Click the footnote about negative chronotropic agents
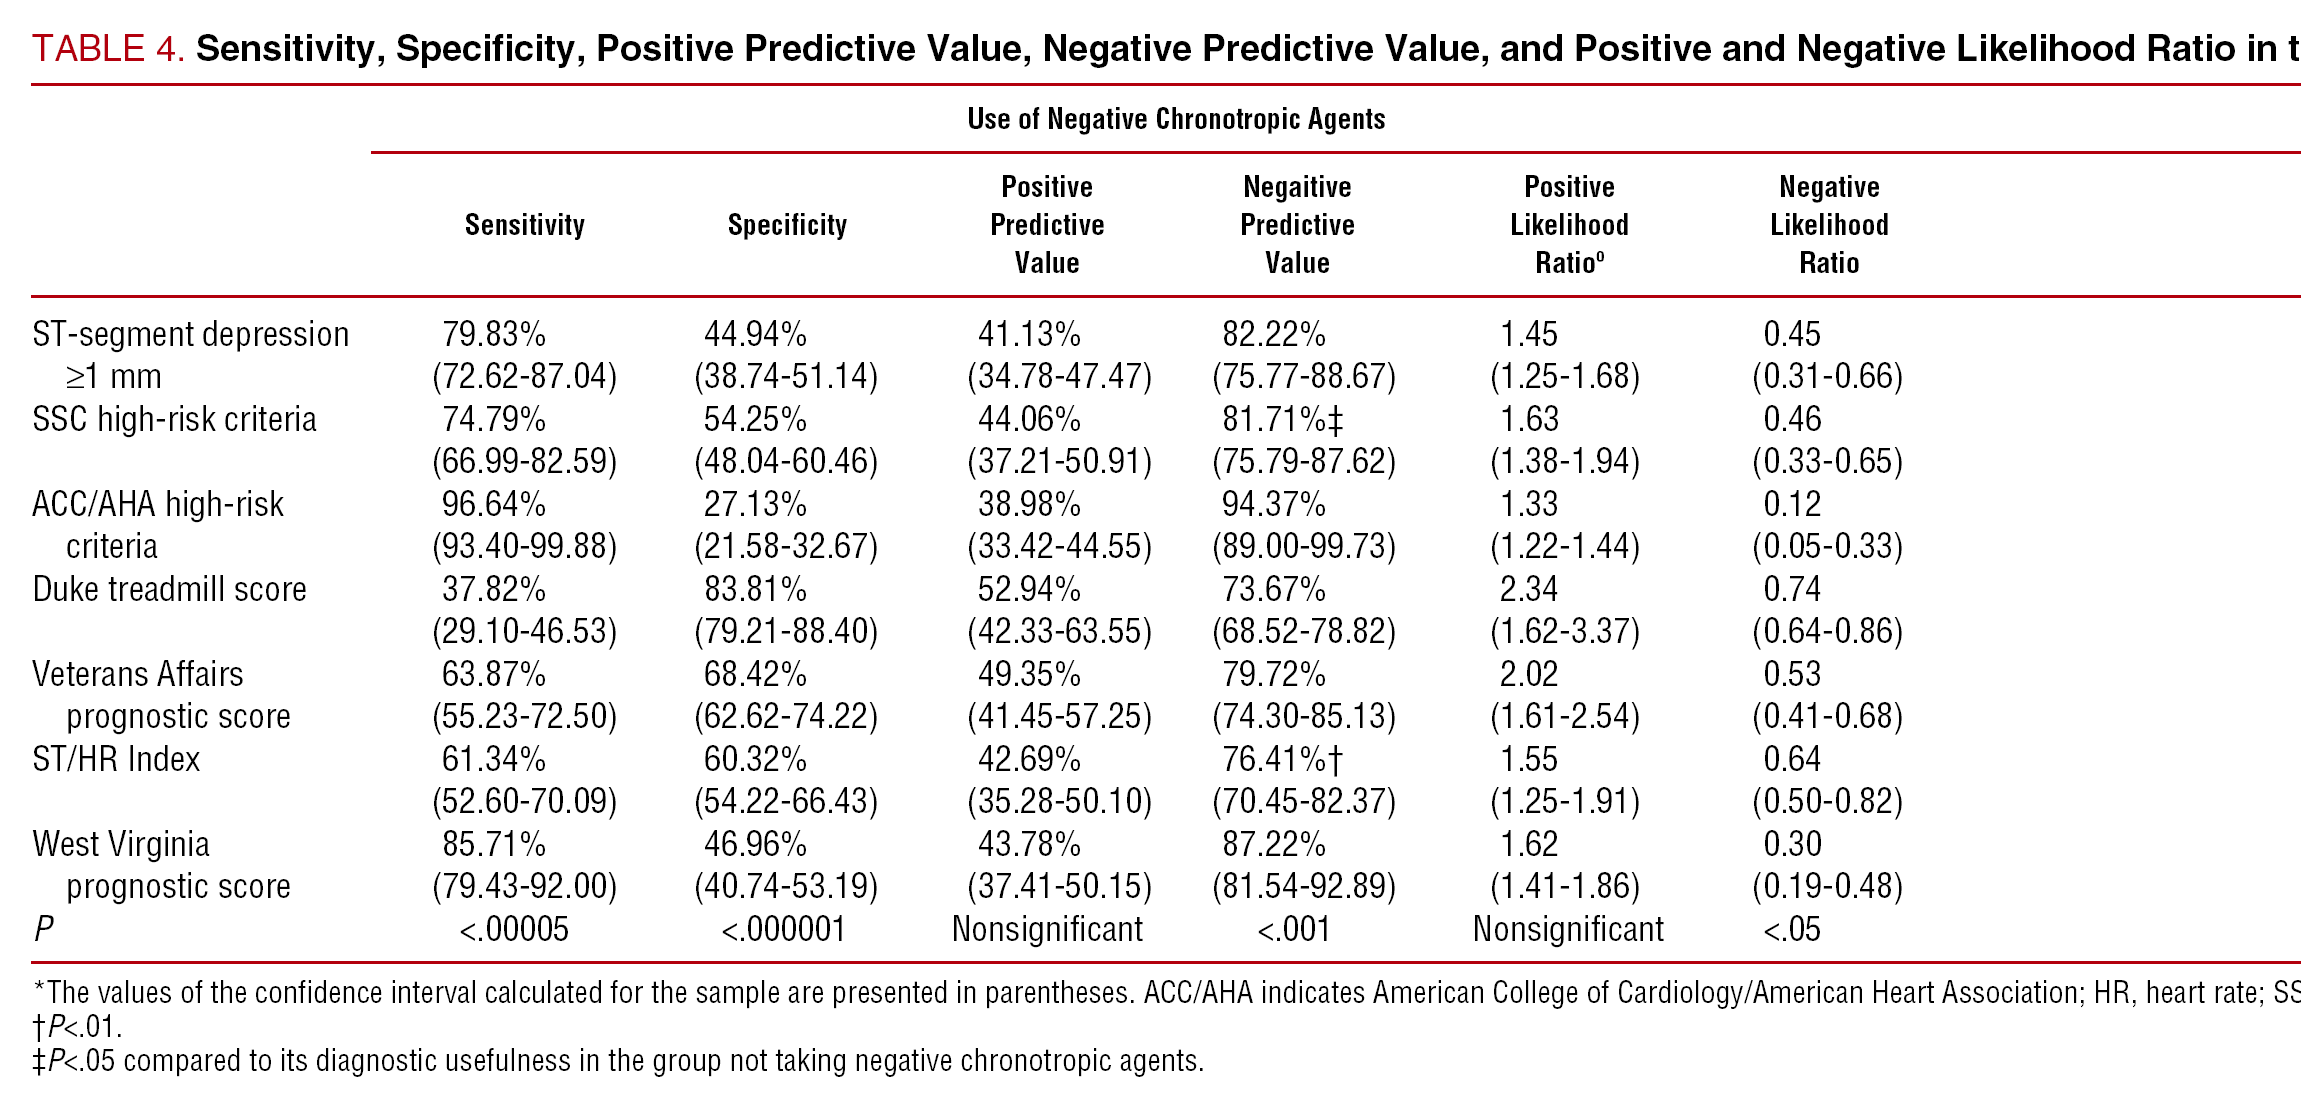The image size is (2301, 1116). [x=618, y=1060]
